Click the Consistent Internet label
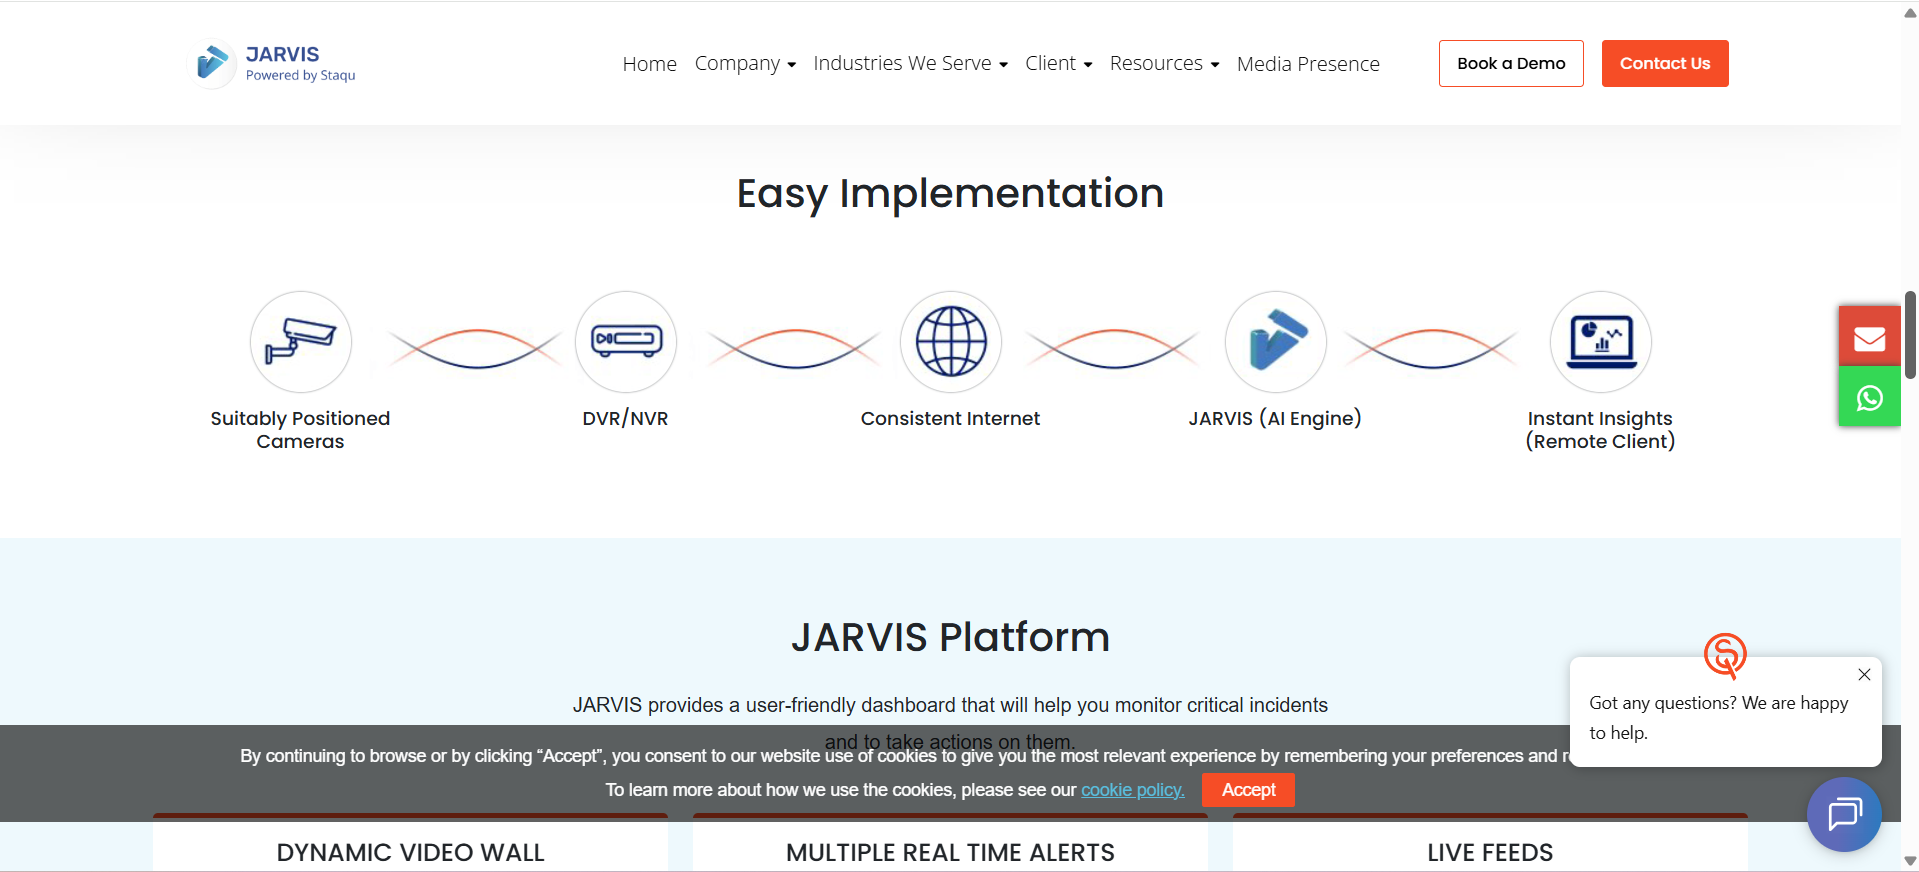 pos(950,419)
